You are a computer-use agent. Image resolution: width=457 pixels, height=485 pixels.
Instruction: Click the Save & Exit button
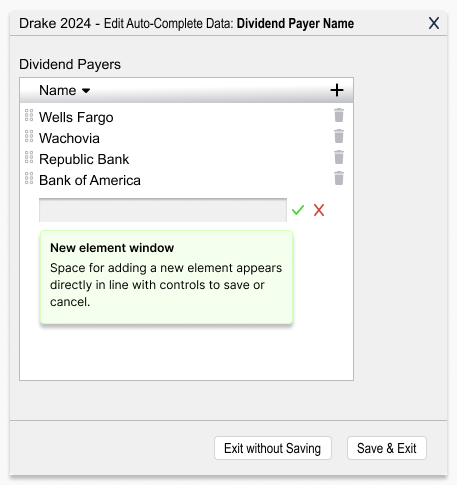pos(387,448)
